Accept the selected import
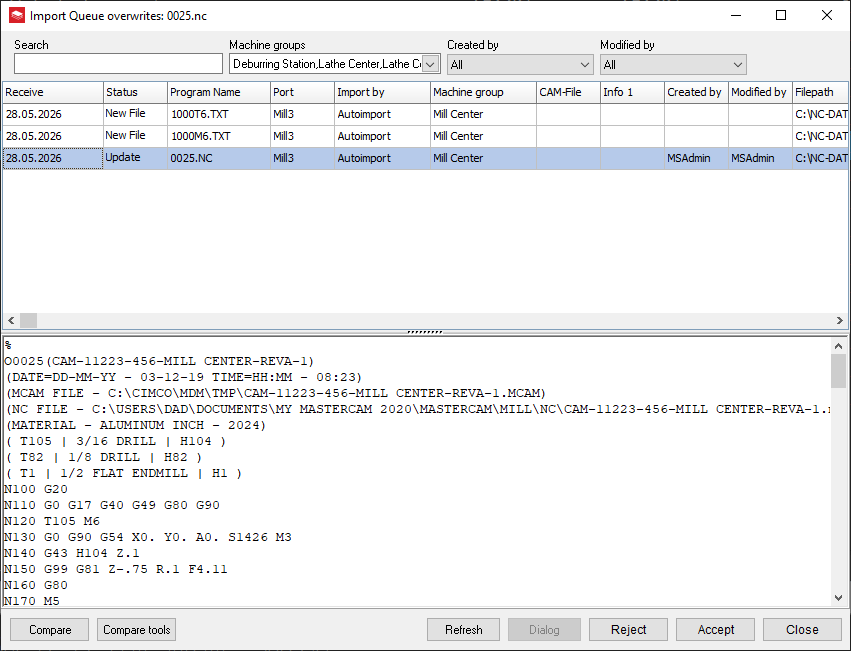This screenshot has height=651, width=851. (x=715, y=630)
